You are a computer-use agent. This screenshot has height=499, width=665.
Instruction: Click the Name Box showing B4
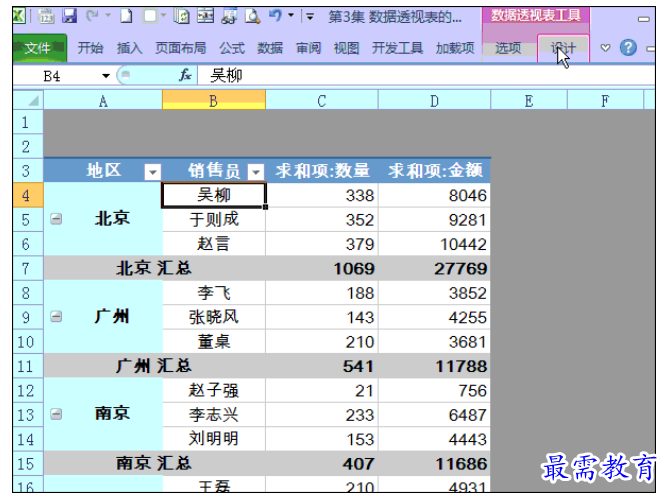(x=57, y=76)
